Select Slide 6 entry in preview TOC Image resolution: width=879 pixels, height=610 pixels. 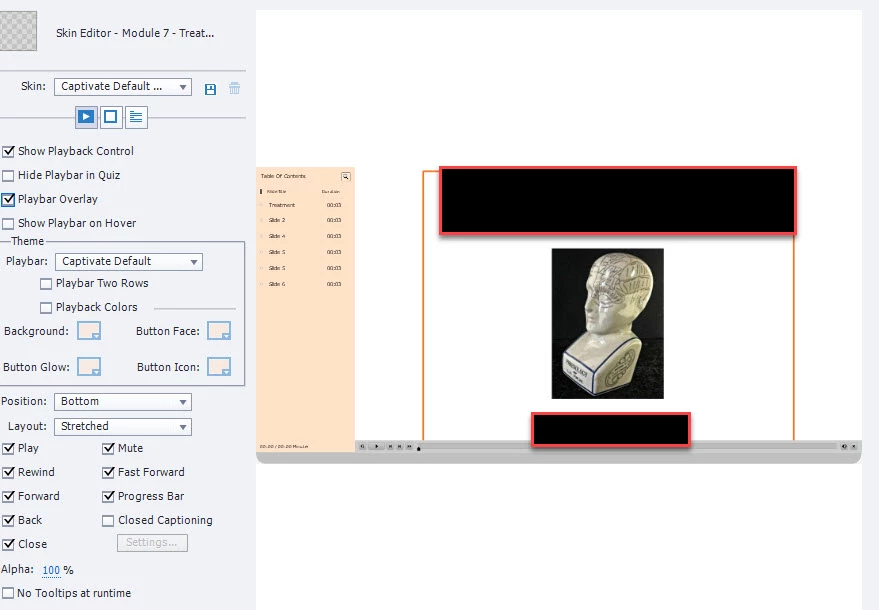(x=277, y=284)
